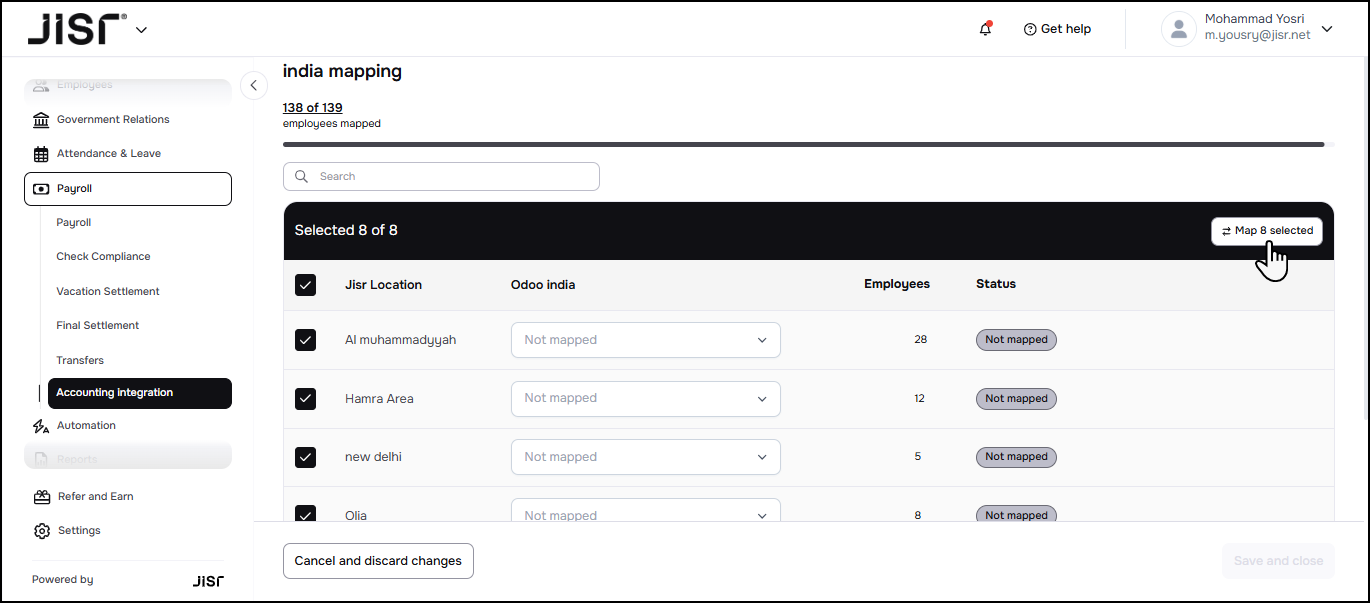Open the Jisr logo workspace dropdown chevron
The image size is (1370, 603).
coord(141,30)
